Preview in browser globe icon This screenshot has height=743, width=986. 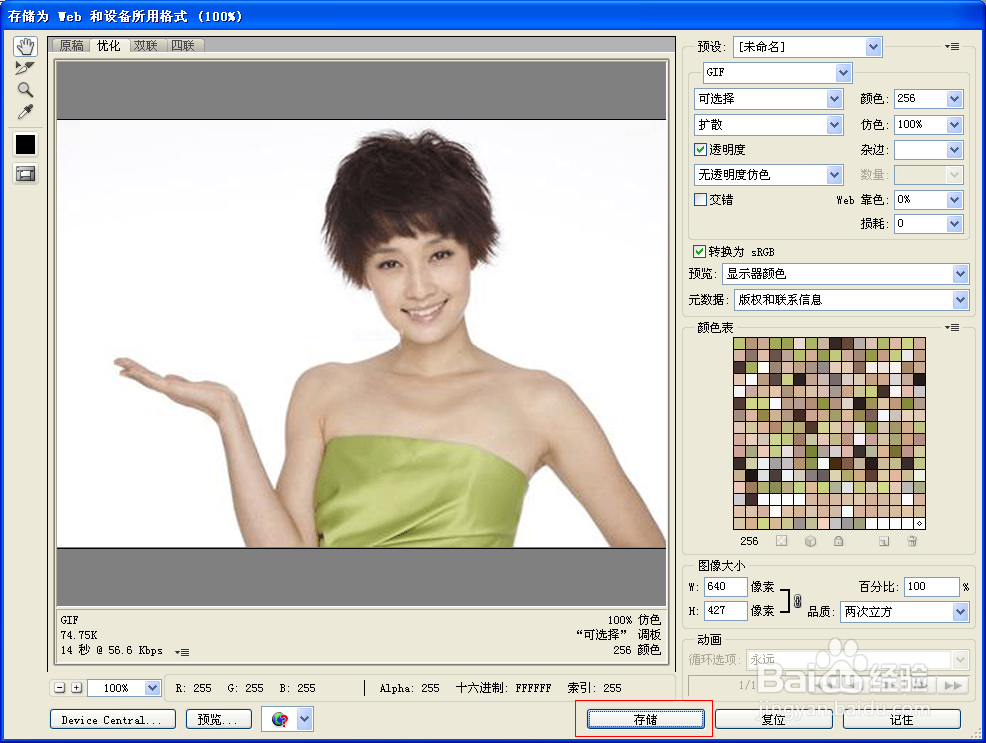[280, 719]
